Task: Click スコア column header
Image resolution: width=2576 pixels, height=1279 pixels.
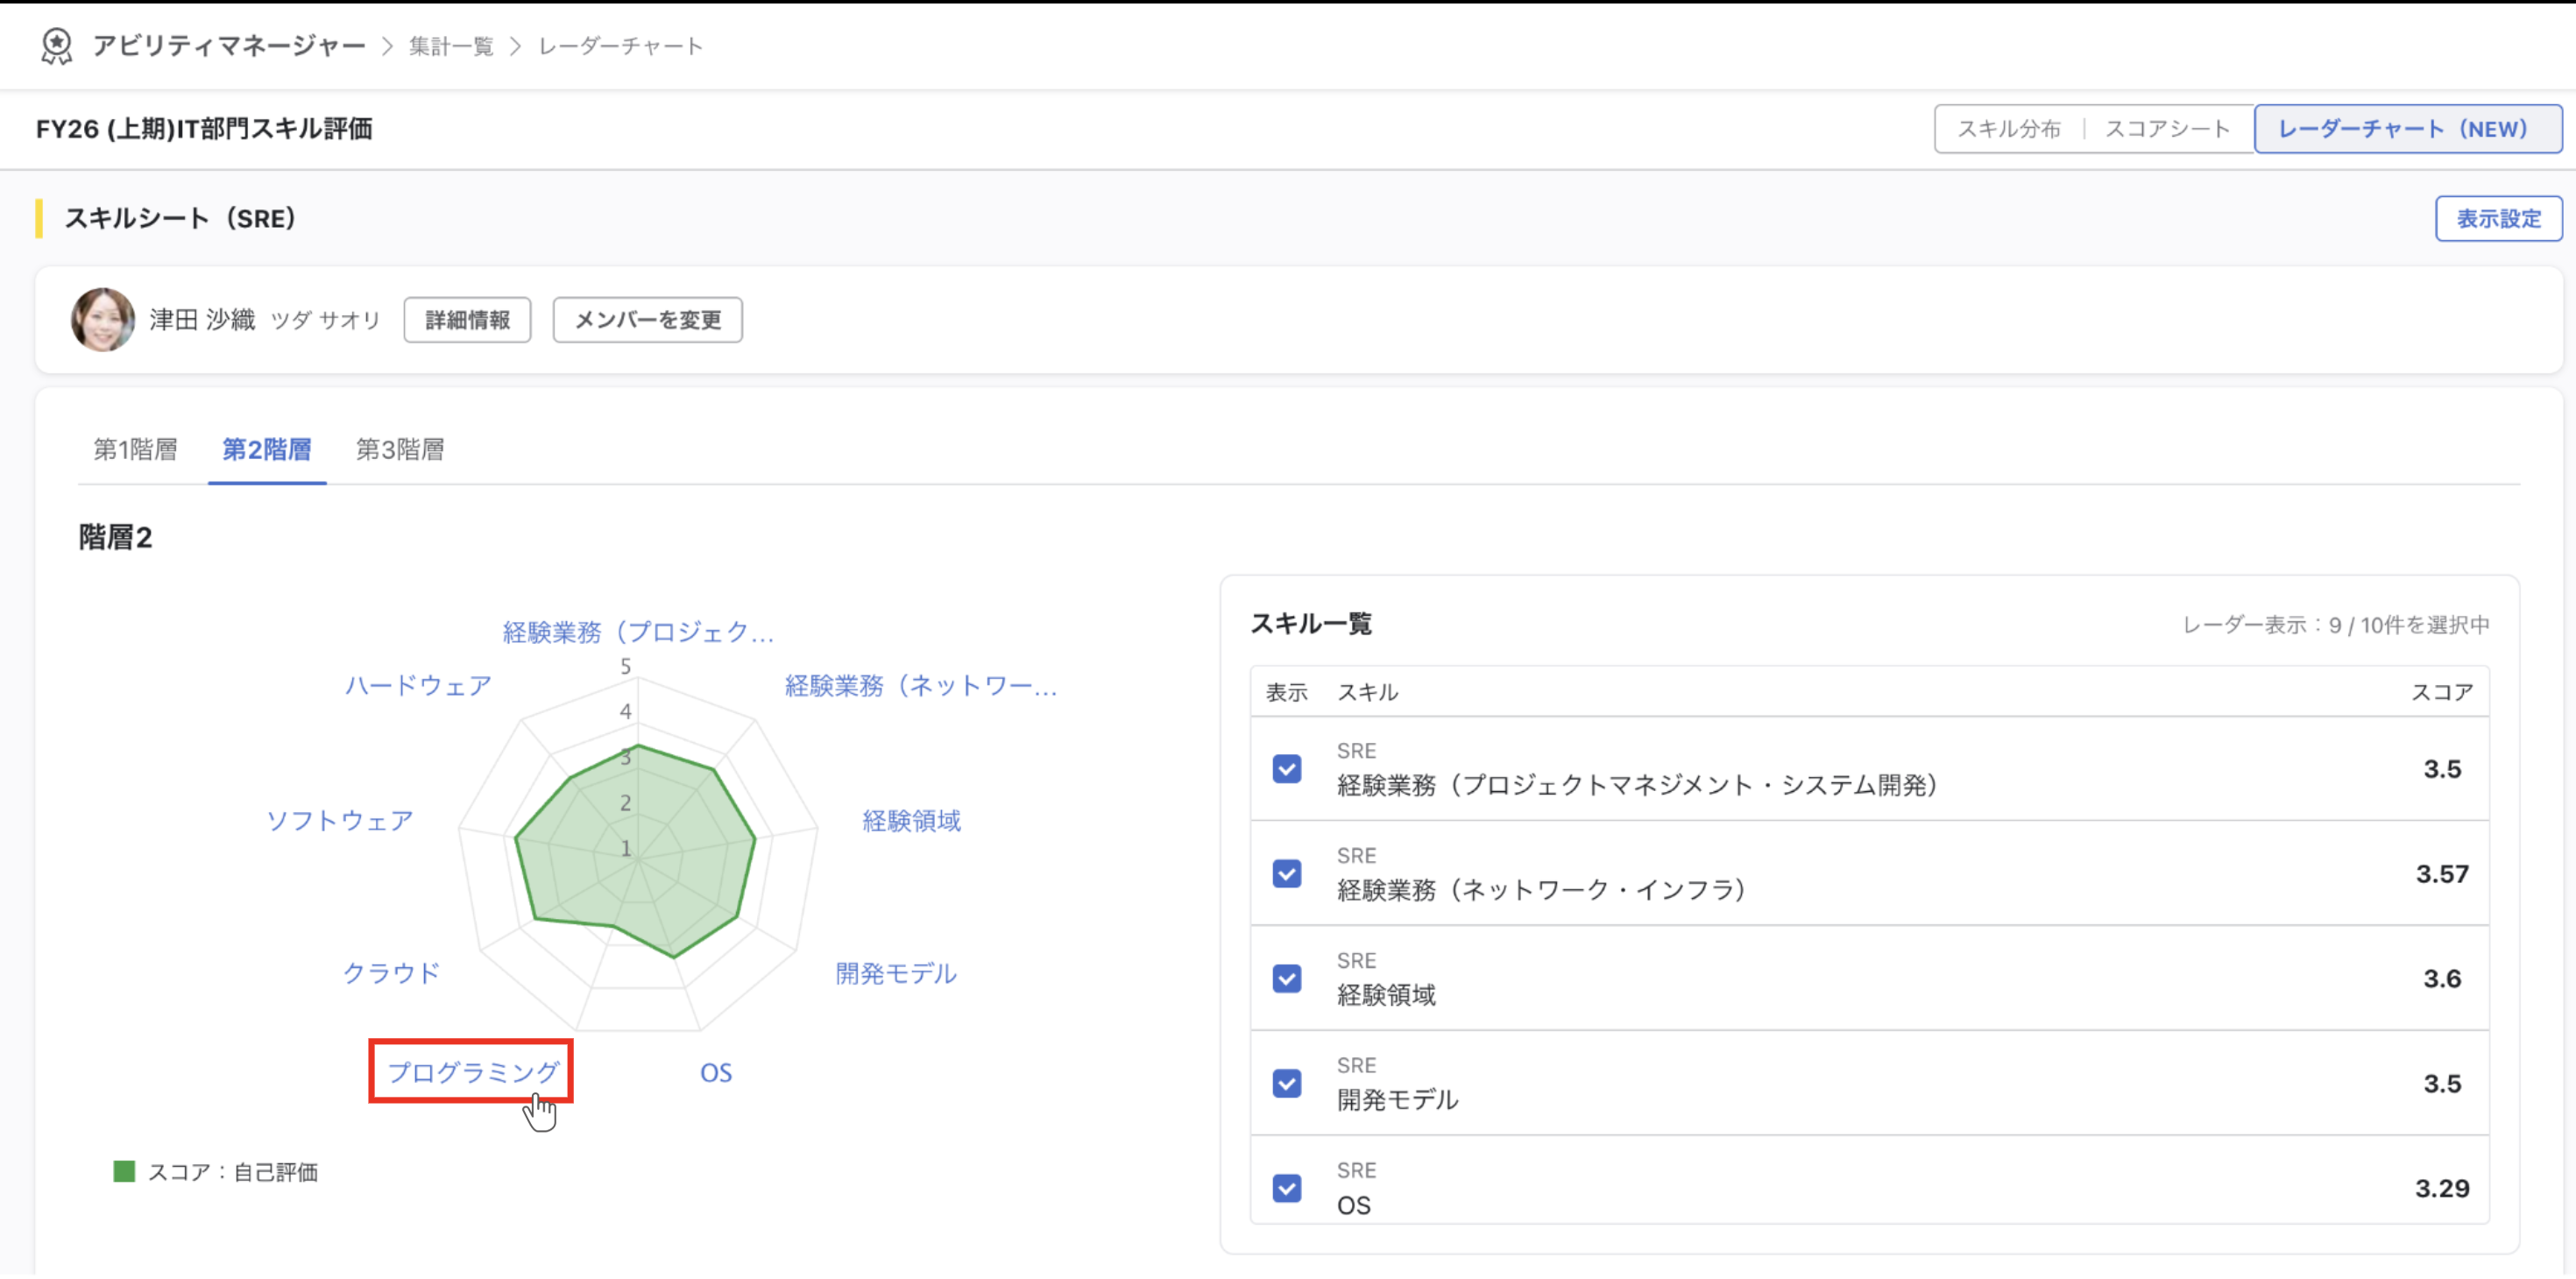Action: click(2441, 693)
